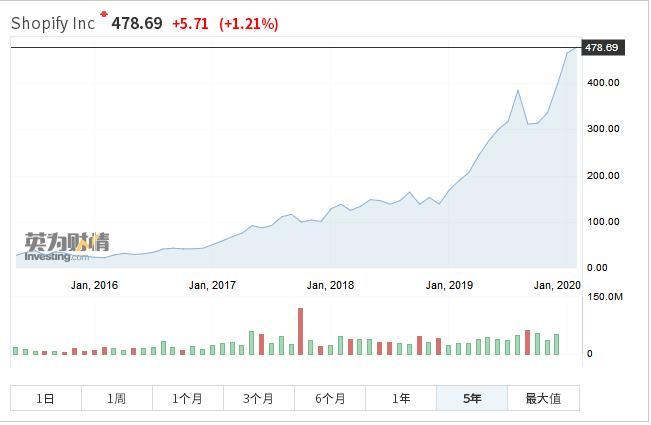Open the 3个月 range tab
The image size is (651, 425).
click(x=259, y=398)
